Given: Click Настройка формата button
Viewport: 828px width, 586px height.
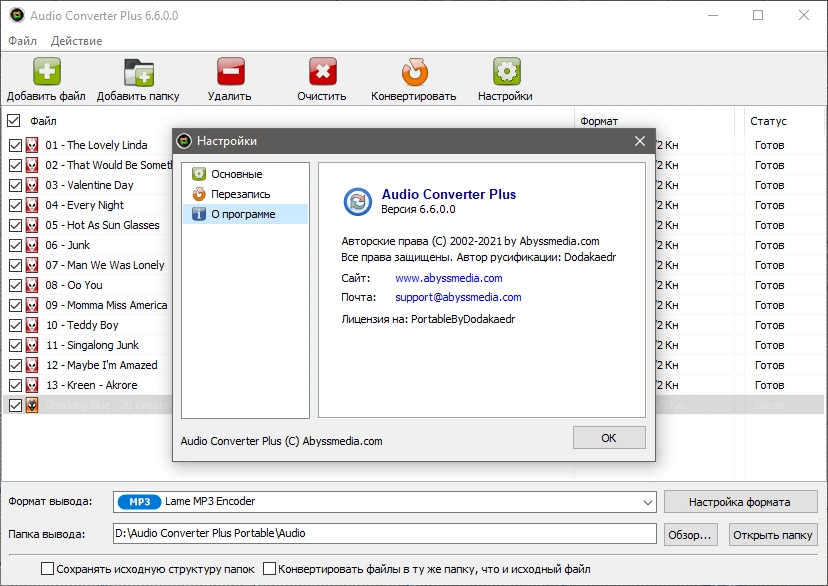Looking at the screenshot, I should 740,502.
